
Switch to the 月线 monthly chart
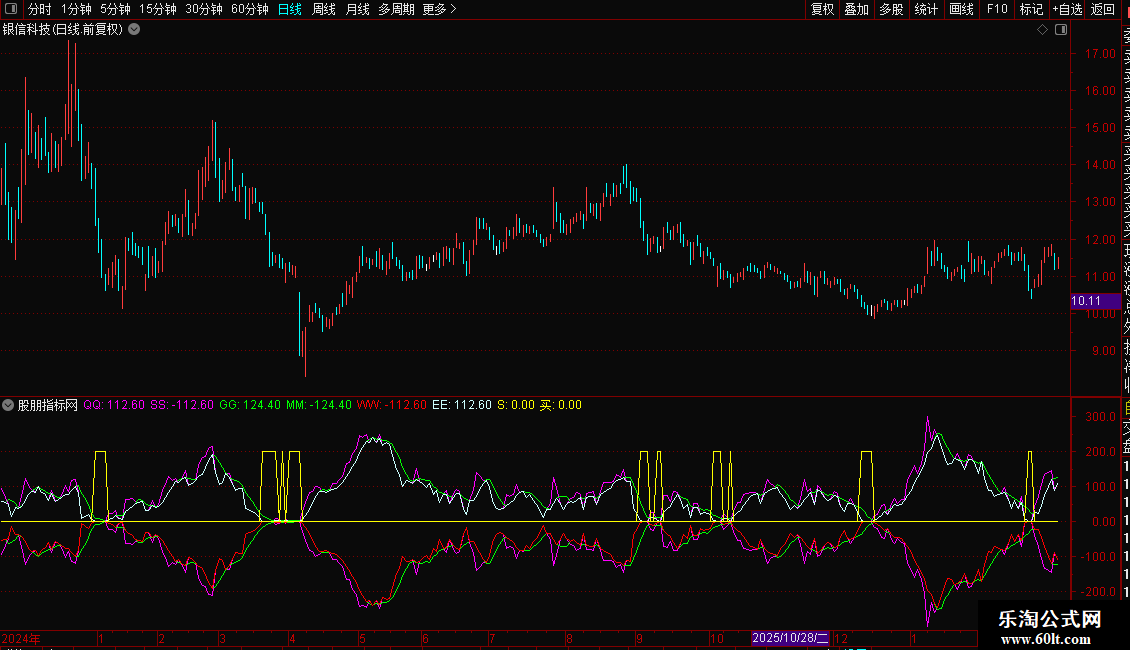[x=357, y=9]
